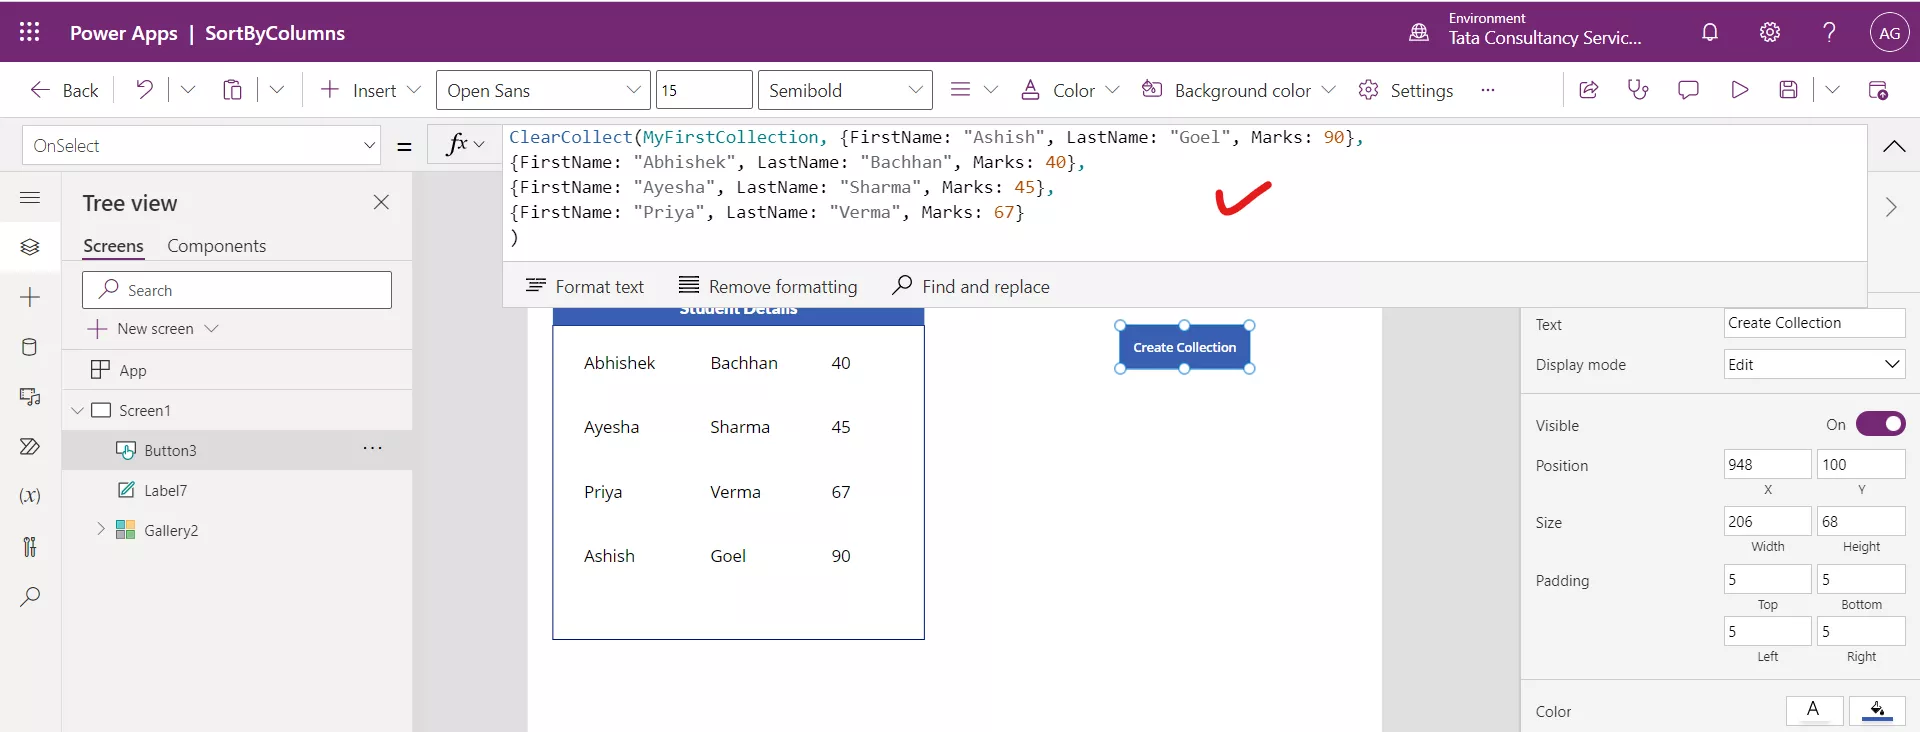Click the Insert plus icon in left rail
The height and width of the screenshot is (732, 1920).
click(30, 297)
